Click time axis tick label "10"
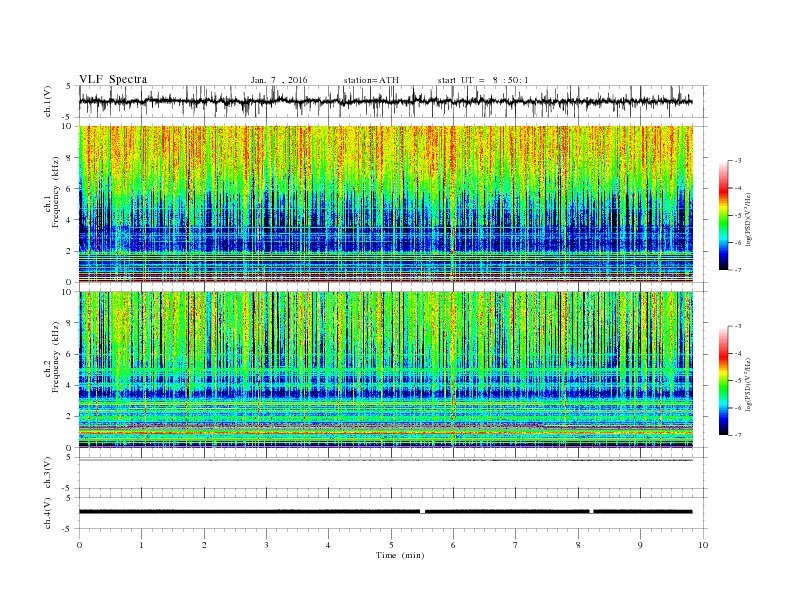Screen dimensions: 792x612 pyautogui.click(x=703, y=545)
